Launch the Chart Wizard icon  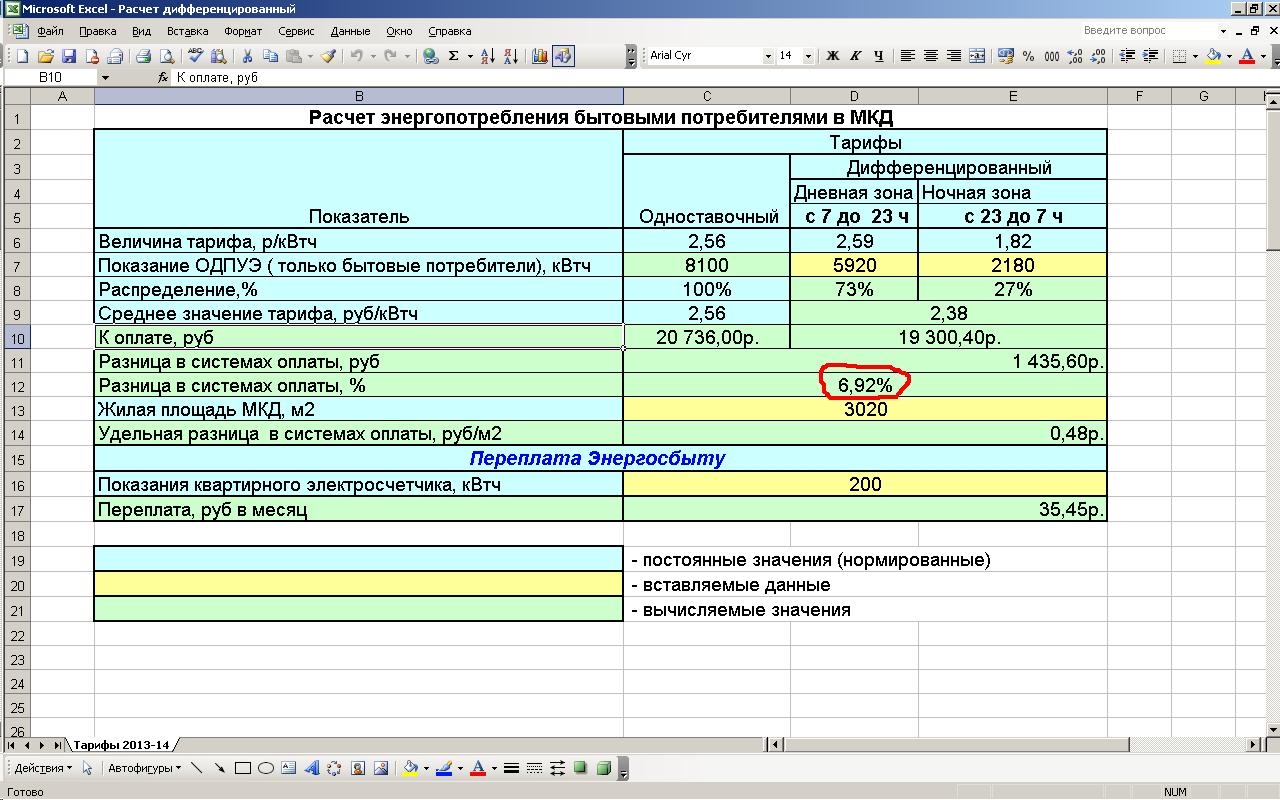tap(540, 56)
